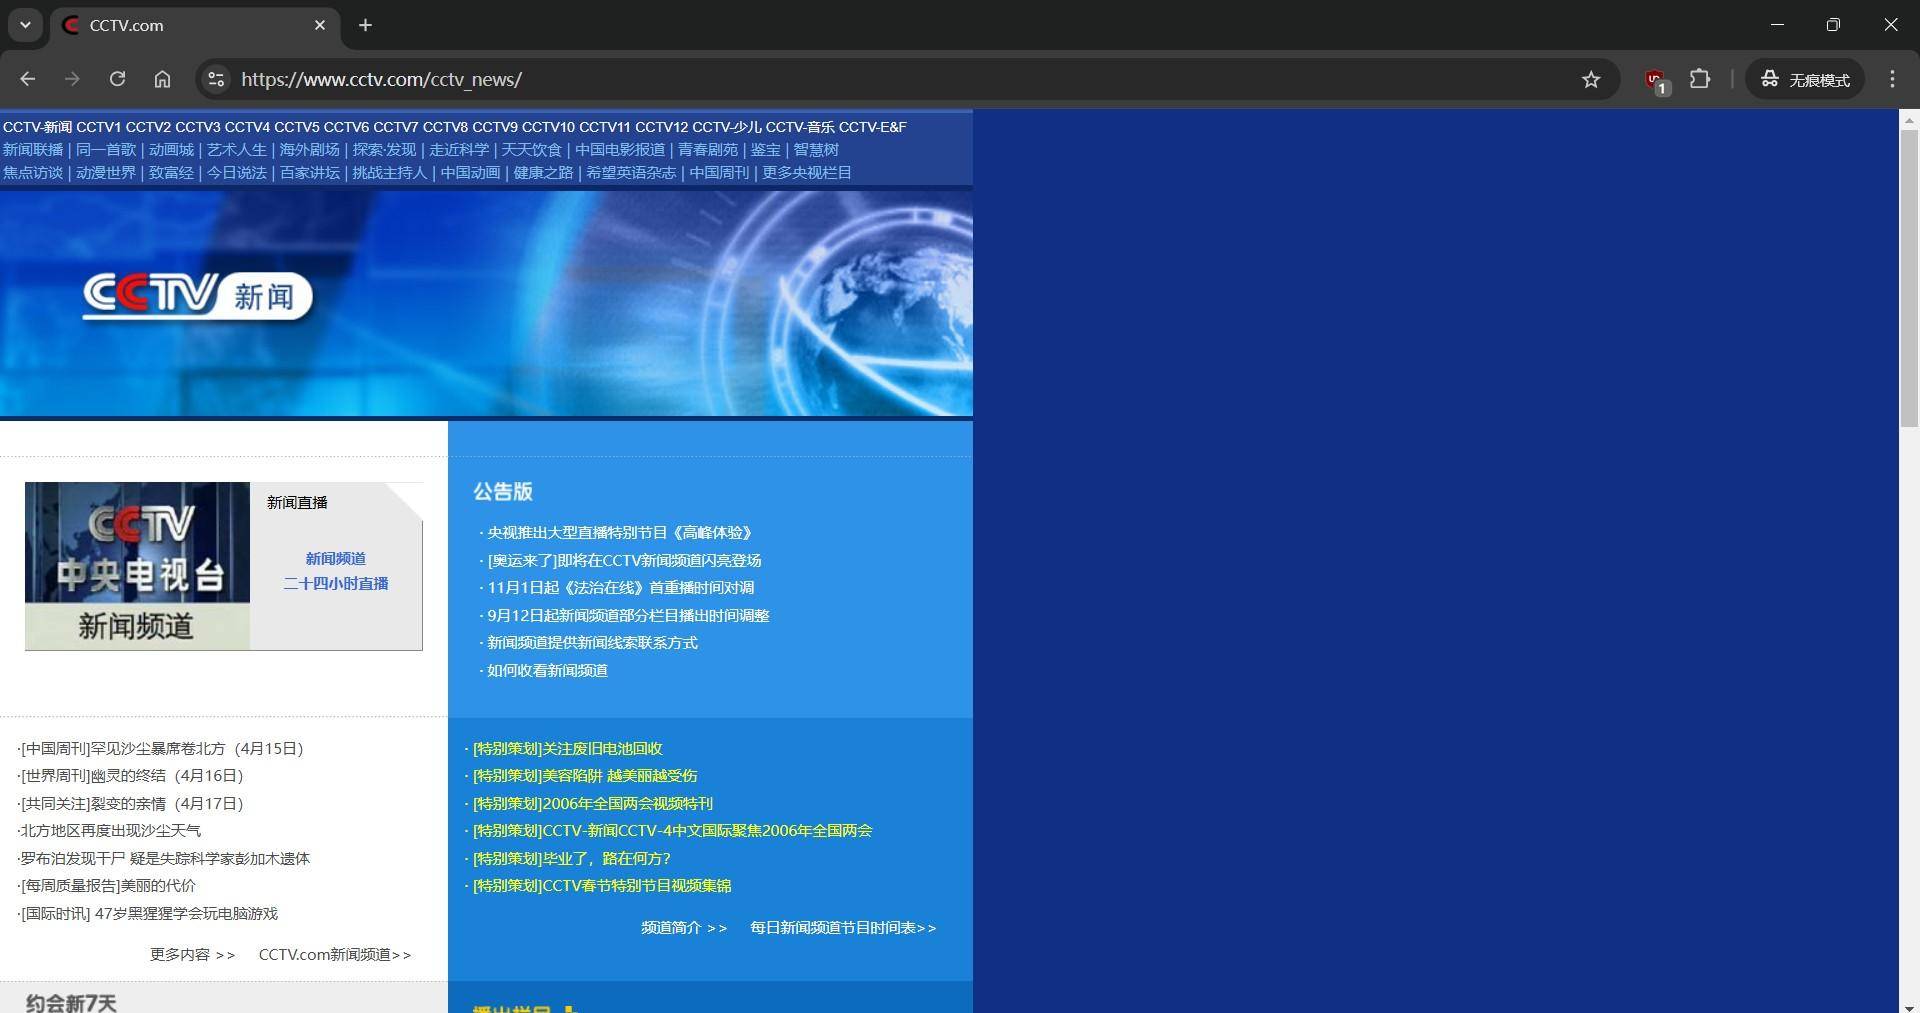The image size is (1920, 1013).
Task: Open 毕业了，路在何方 feature
Action: [571, 859]
